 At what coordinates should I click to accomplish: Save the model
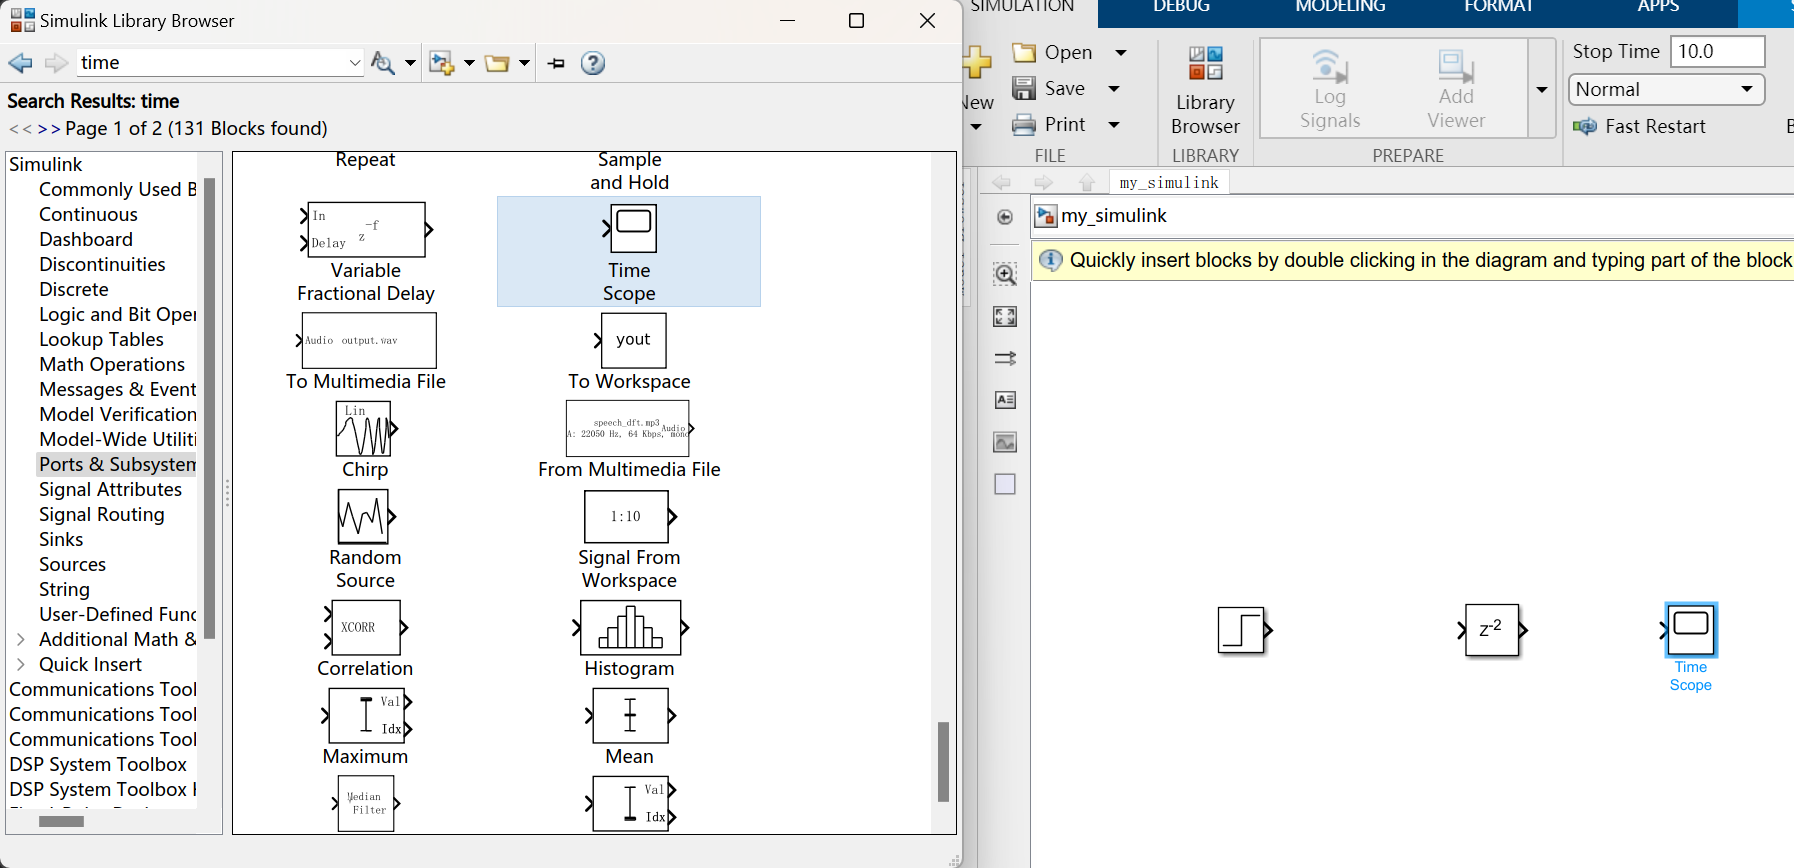point(1049,88)
